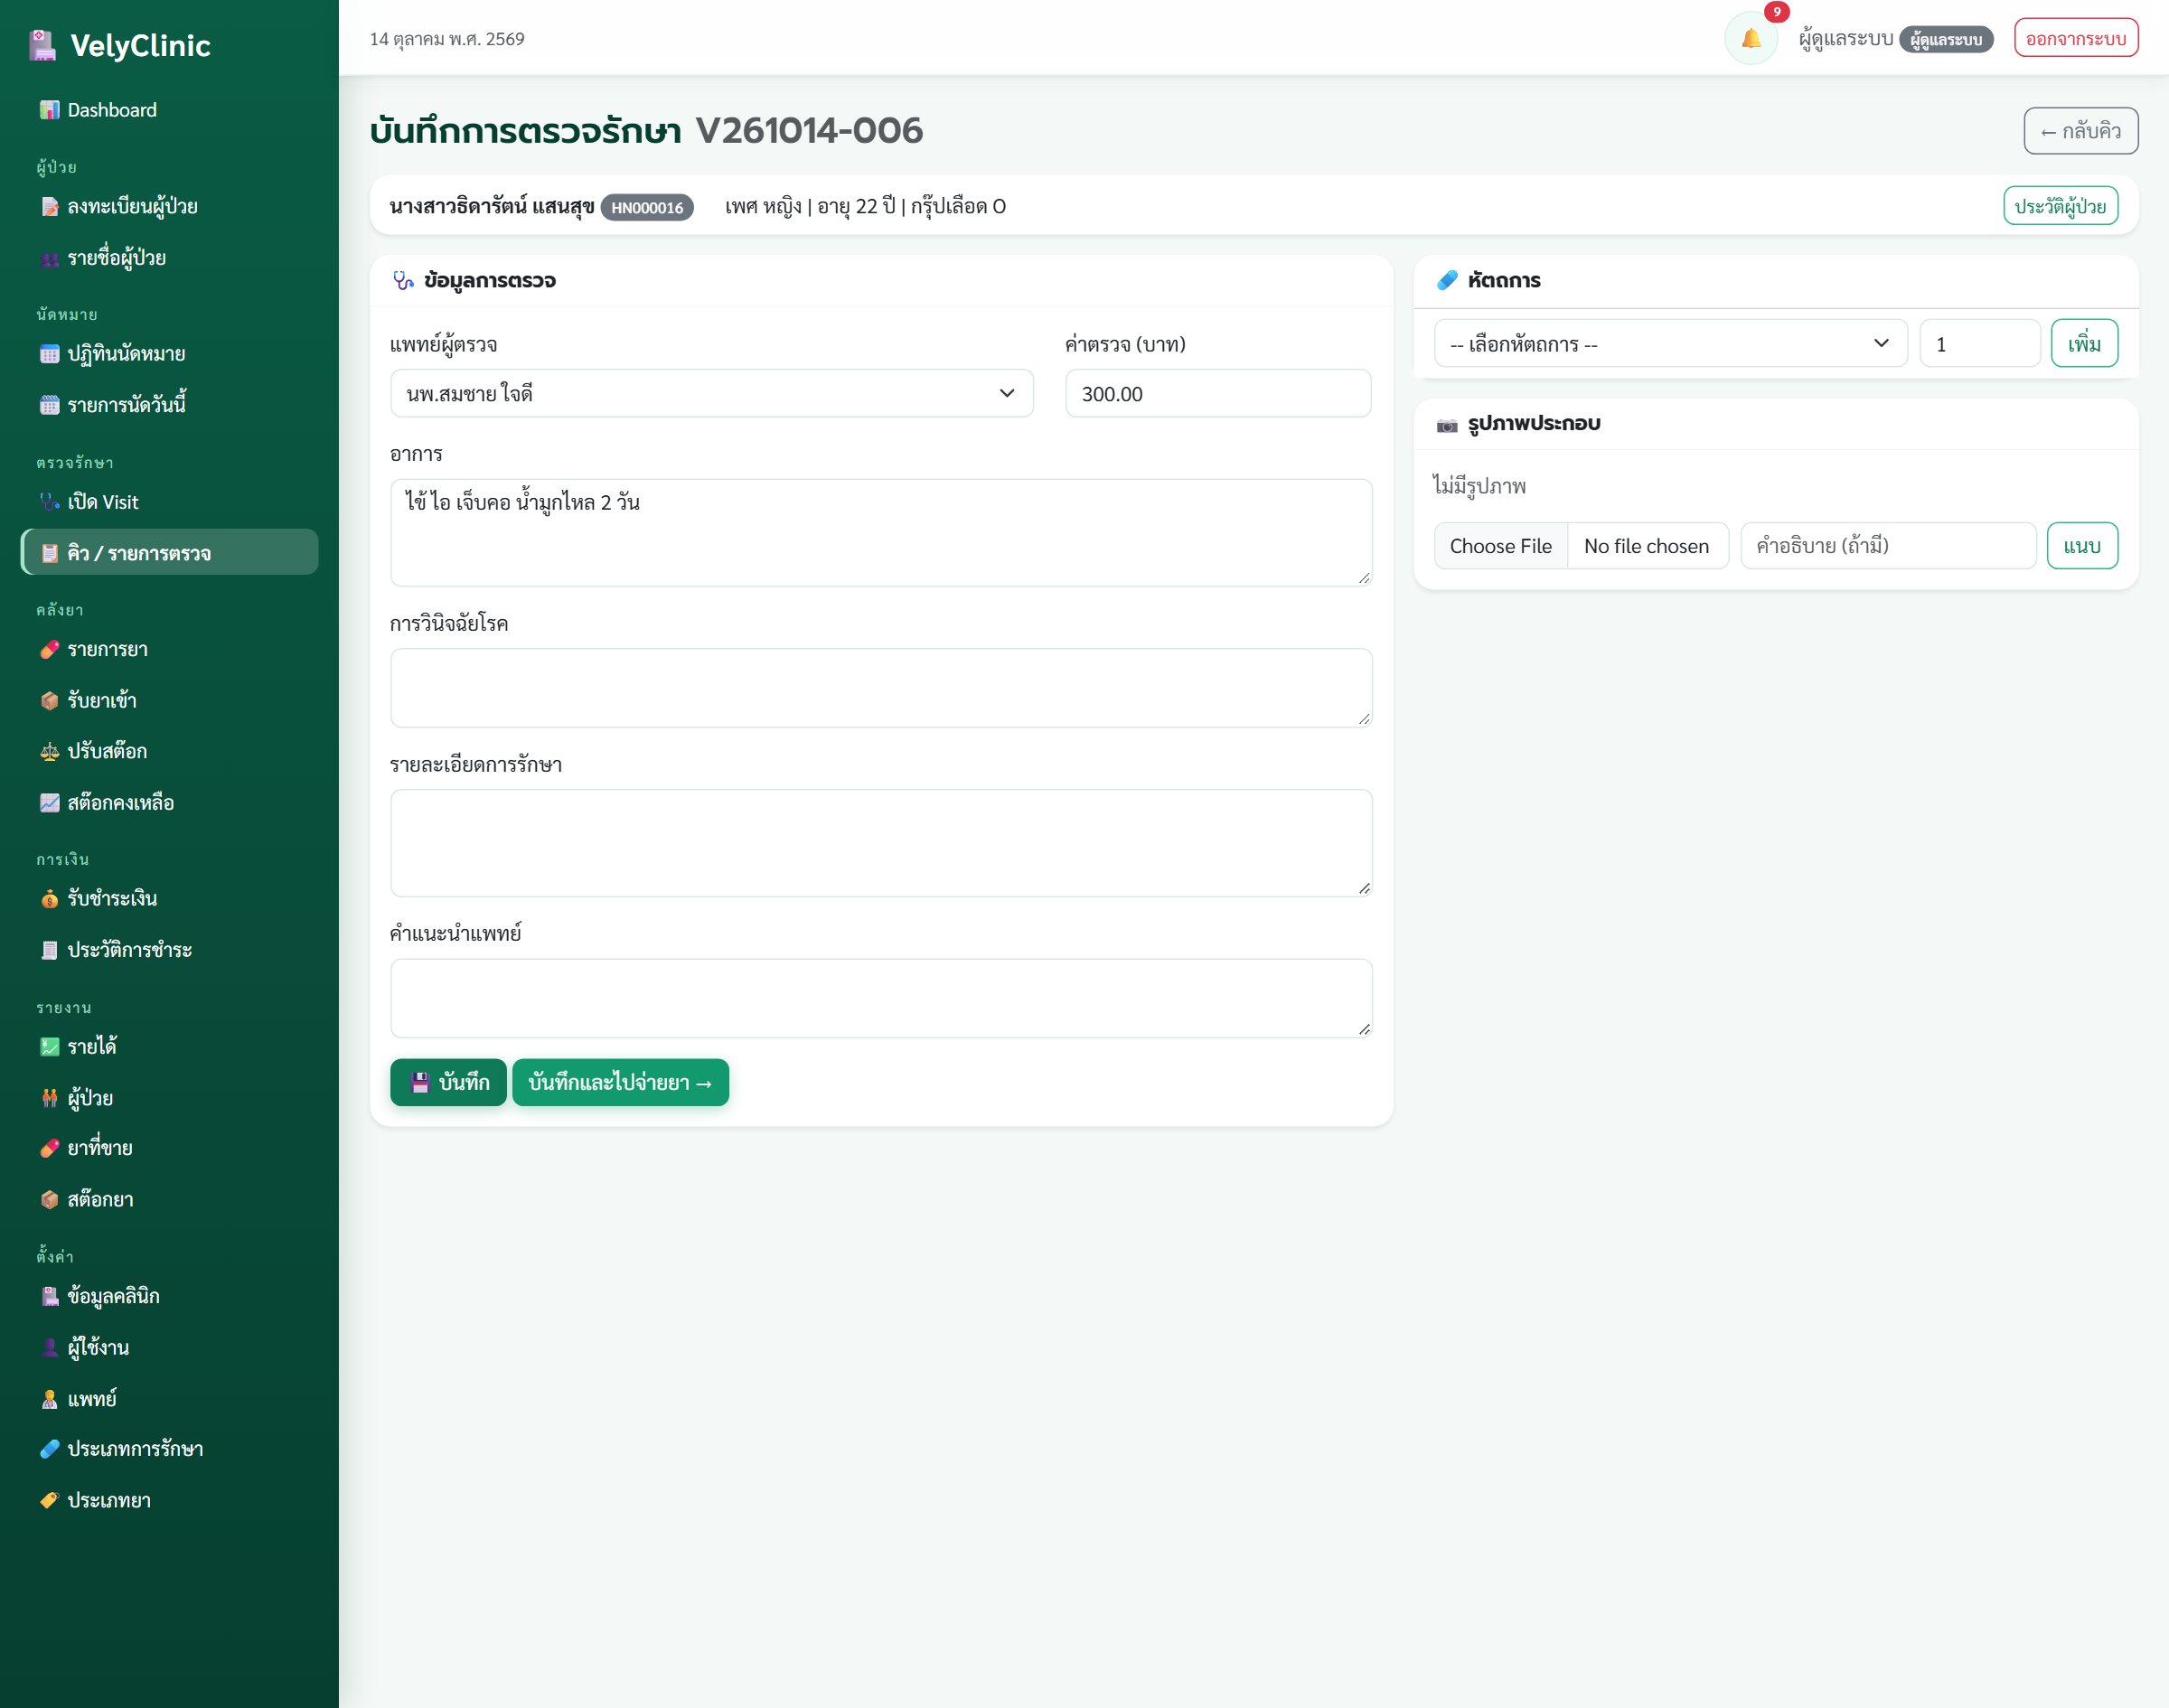This screenshot has height=1708, width=2169.
Task: Open the Dashboard chart icon
Action: pos(49,110)
